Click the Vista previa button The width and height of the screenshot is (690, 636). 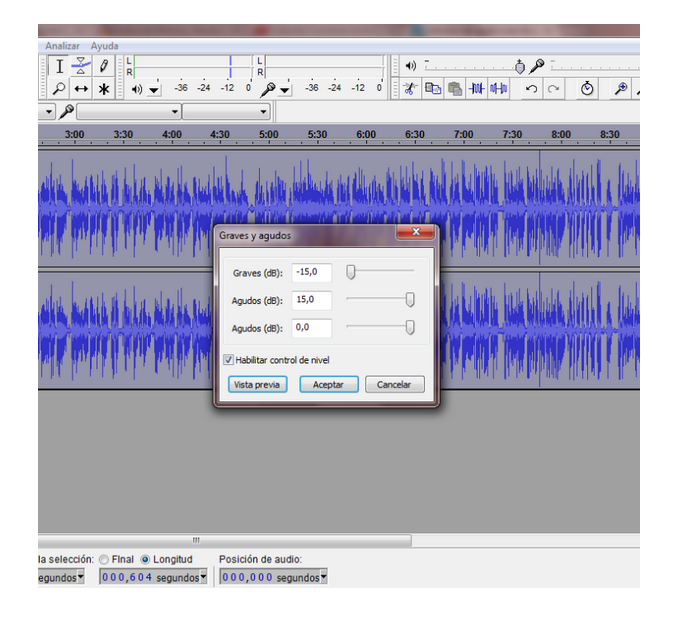(257, 385)
